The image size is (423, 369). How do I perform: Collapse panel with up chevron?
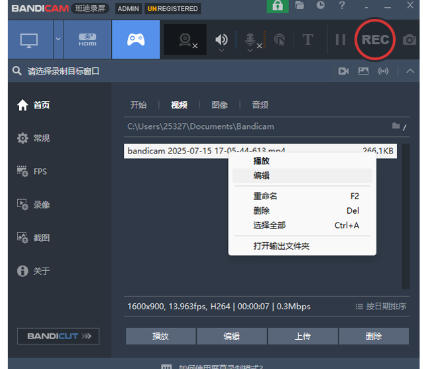pos(410,71)
